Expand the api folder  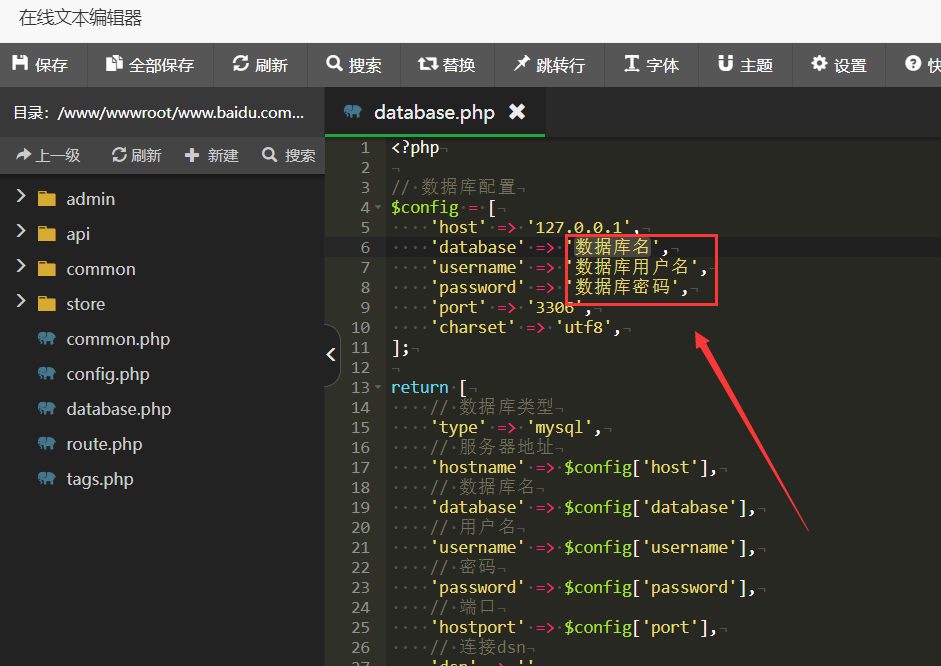pyautogui.click(x=21, y=233)
